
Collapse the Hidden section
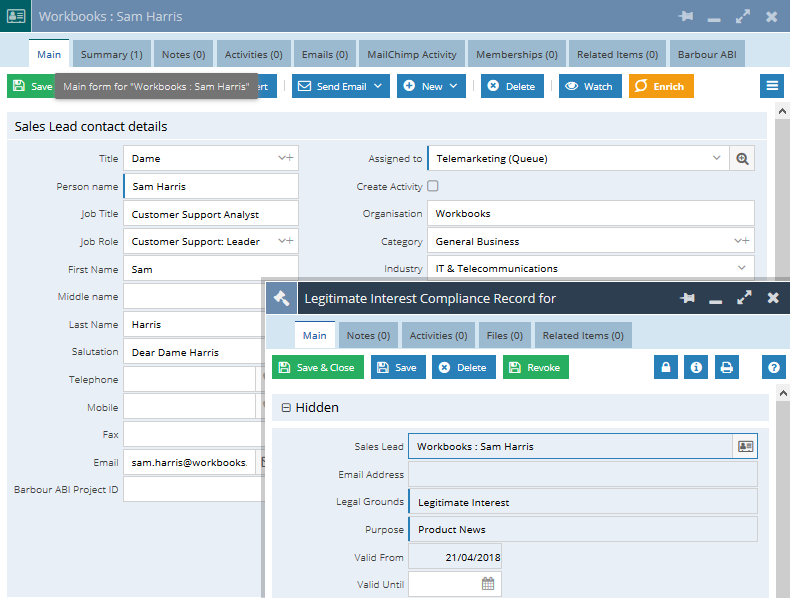[286, 408]
